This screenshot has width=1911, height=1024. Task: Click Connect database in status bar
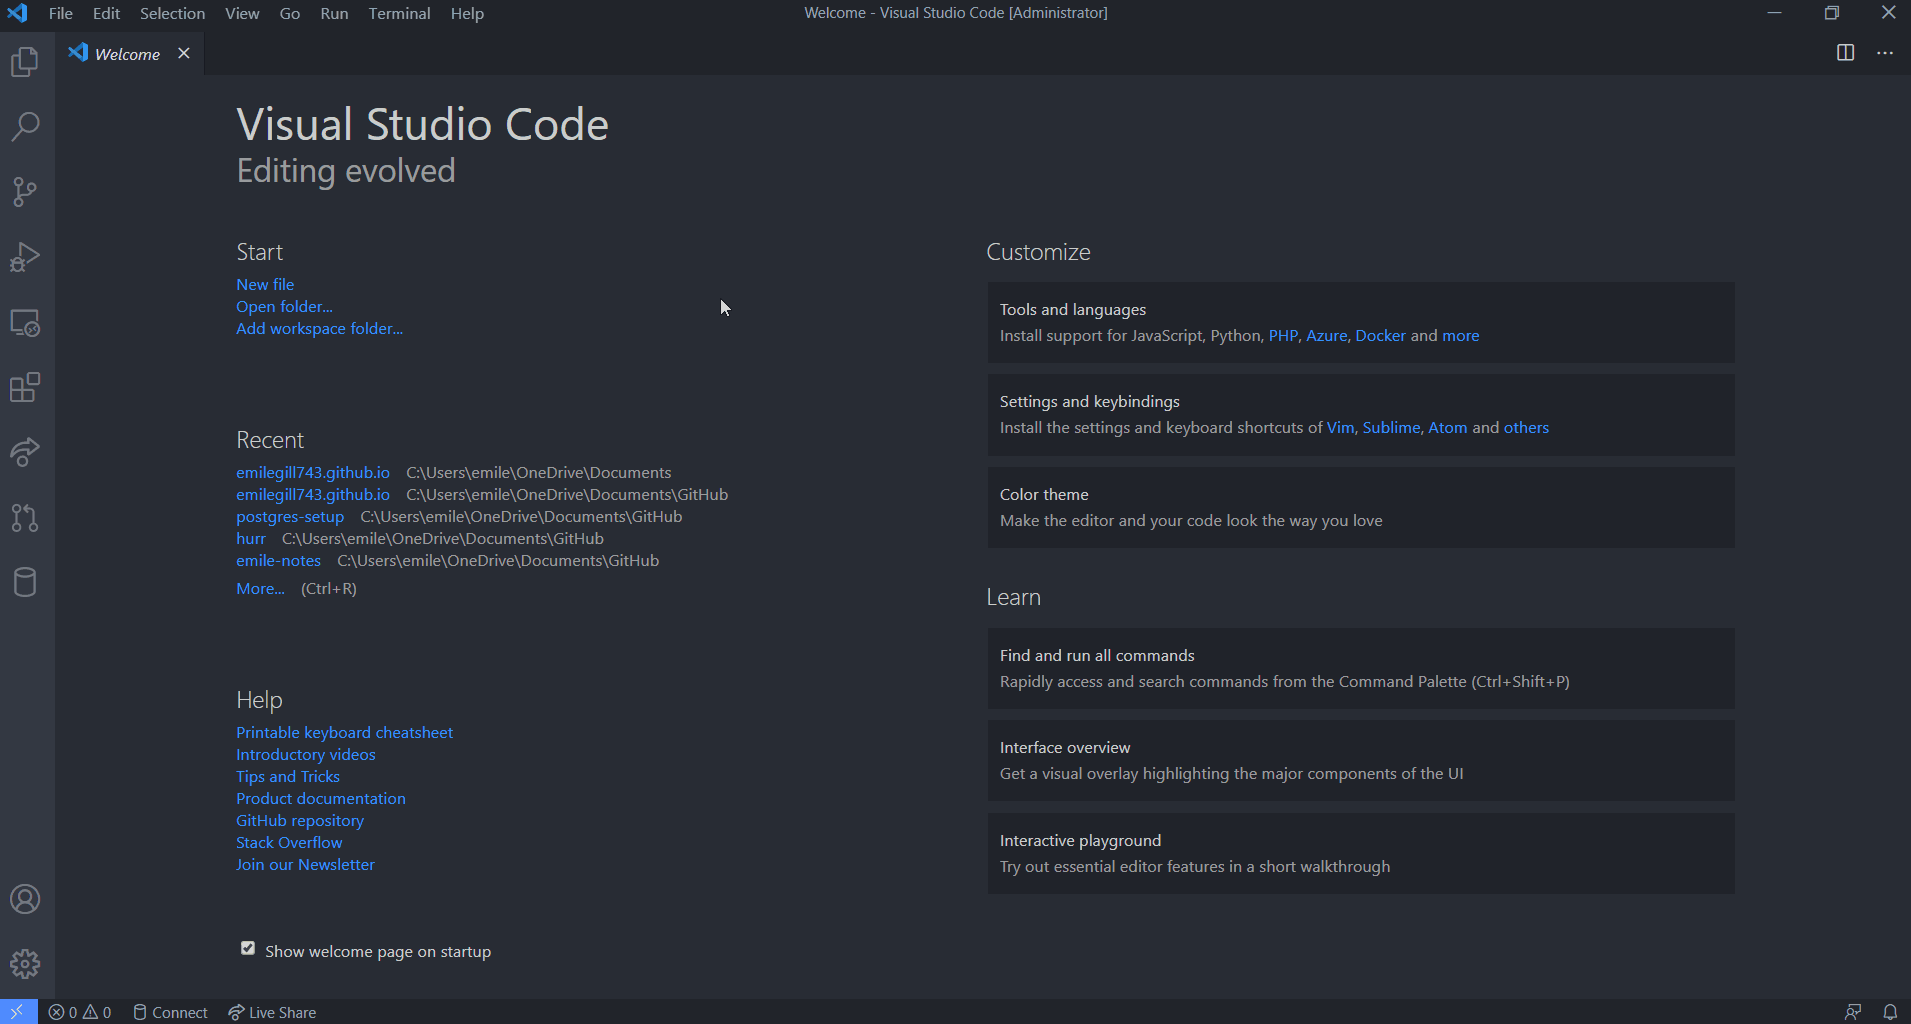pyautogui.click(x=171, y=1012)
